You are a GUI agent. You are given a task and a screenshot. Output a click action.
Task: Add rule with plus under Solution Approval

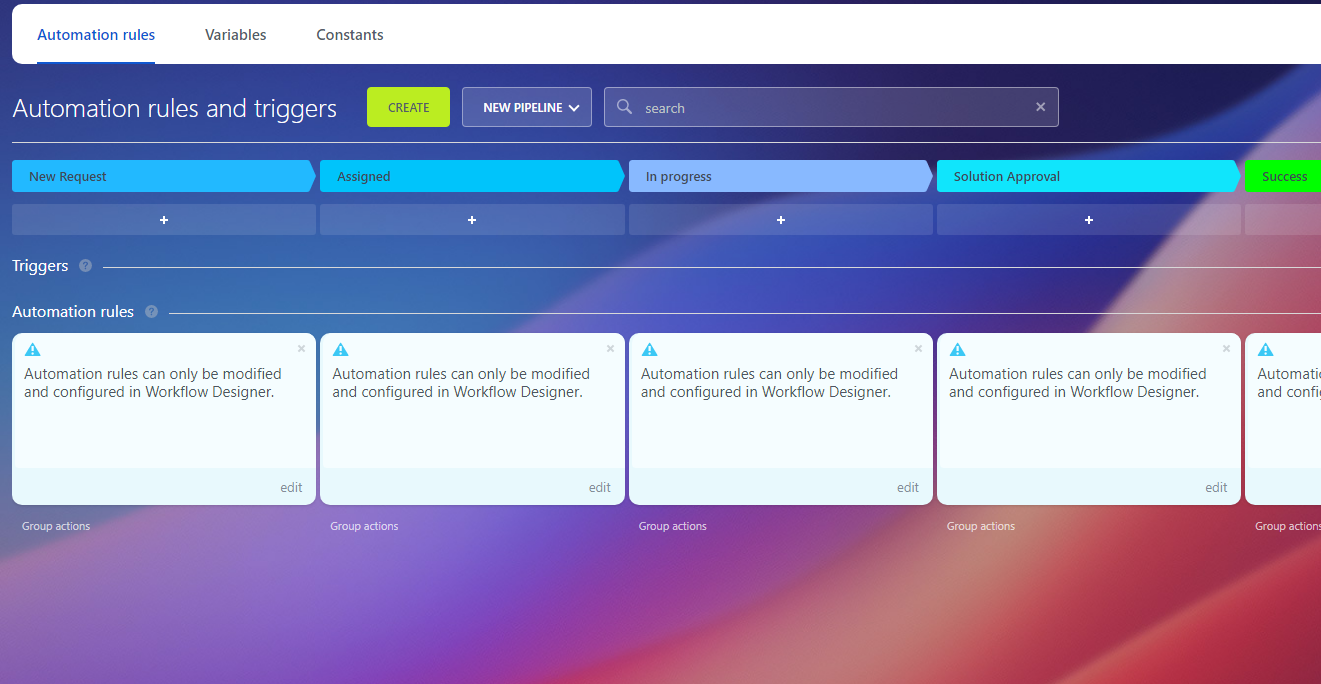coord(1088,220)
